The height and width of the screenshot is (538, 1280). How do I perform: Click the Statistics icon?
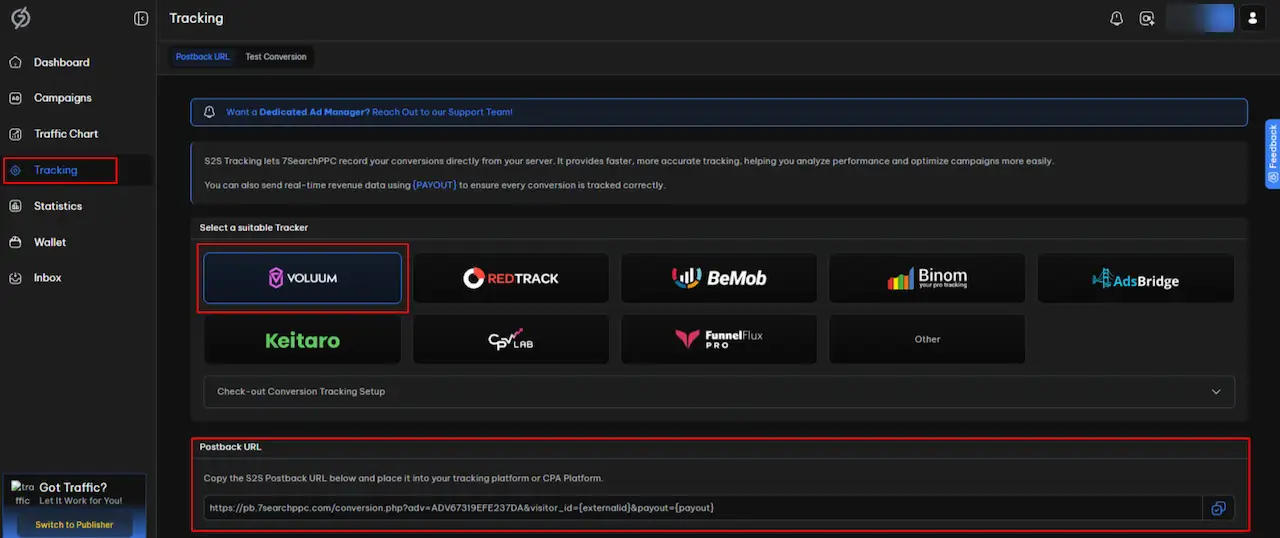[x=15, y=206]
